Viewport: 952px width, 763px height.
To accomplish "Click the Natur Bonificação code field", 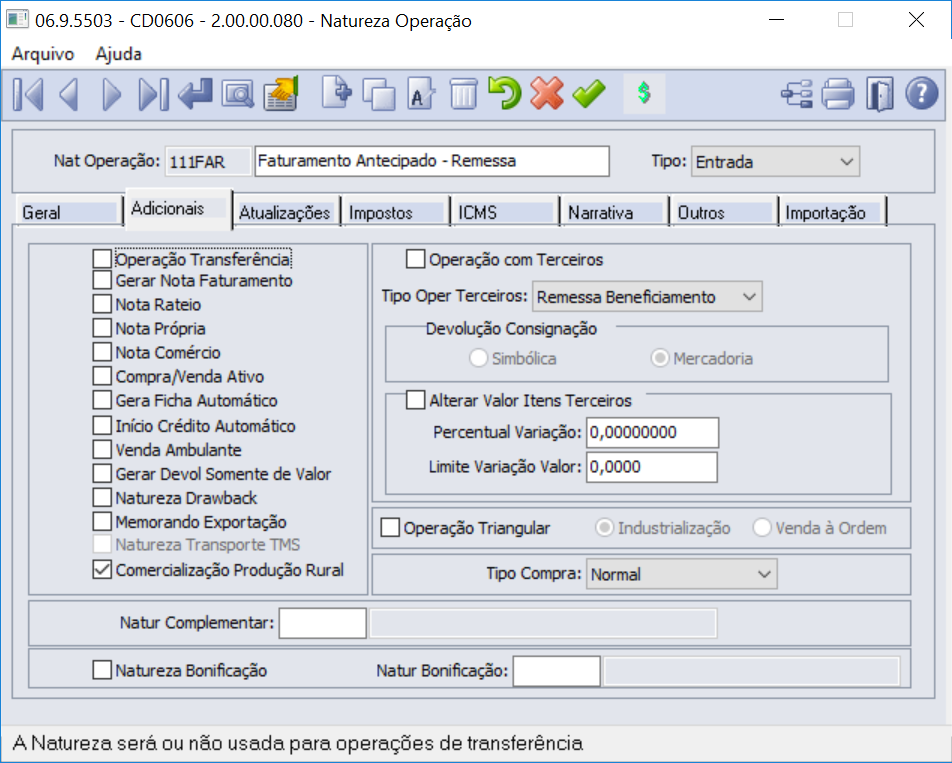I will [x=556, y=671].
